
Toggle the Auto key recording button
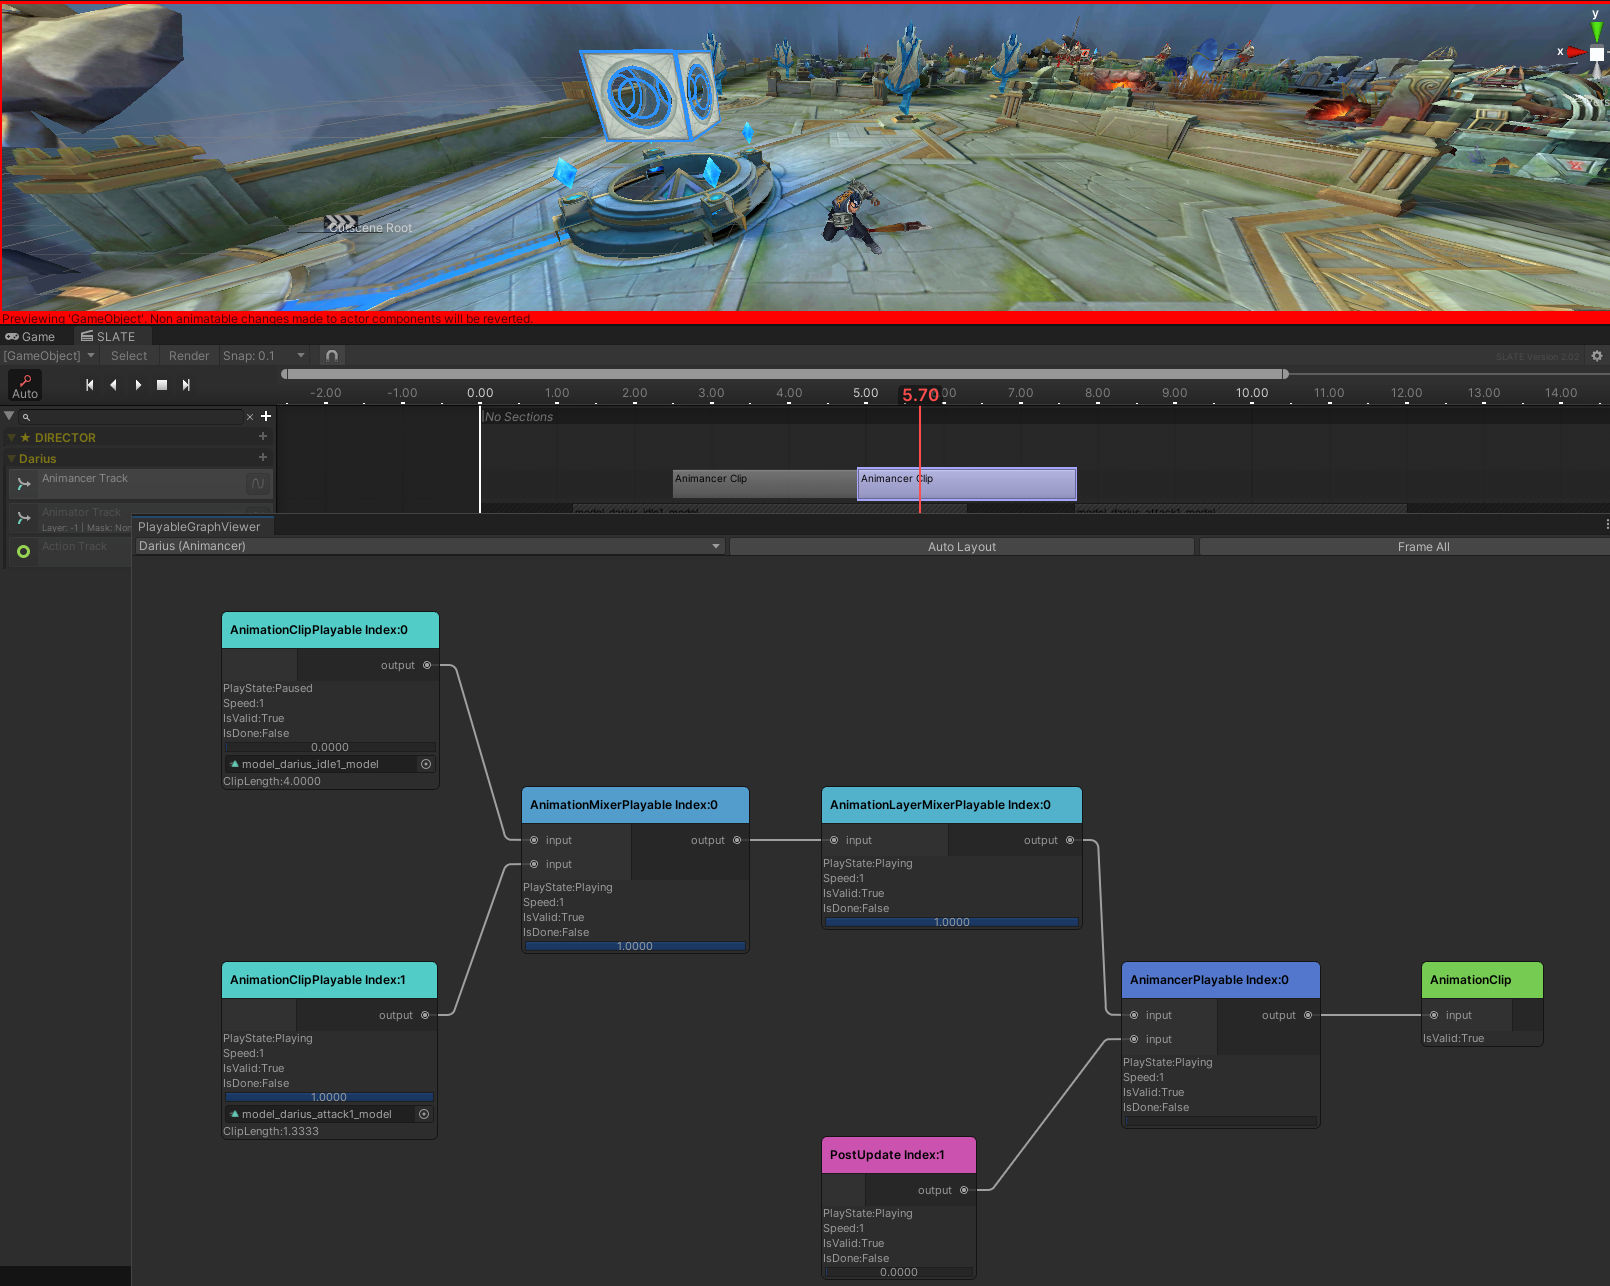tap(25, 386)
